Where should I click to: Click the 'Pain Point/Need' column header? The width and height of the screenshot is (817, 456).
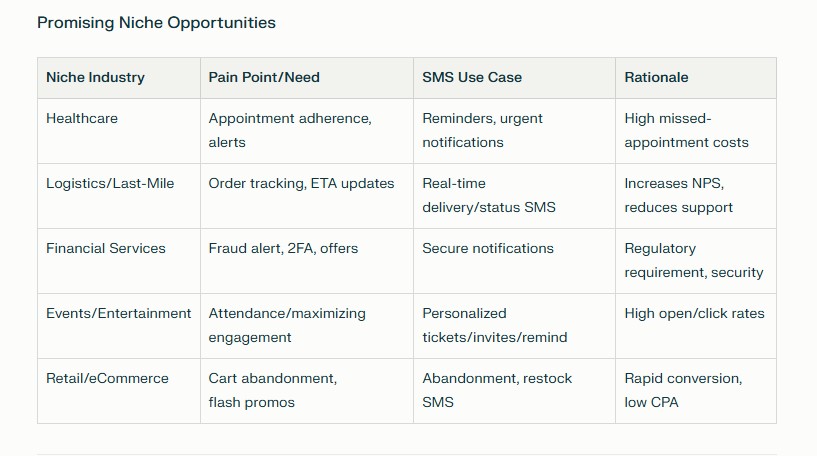[x=264, y=77]
